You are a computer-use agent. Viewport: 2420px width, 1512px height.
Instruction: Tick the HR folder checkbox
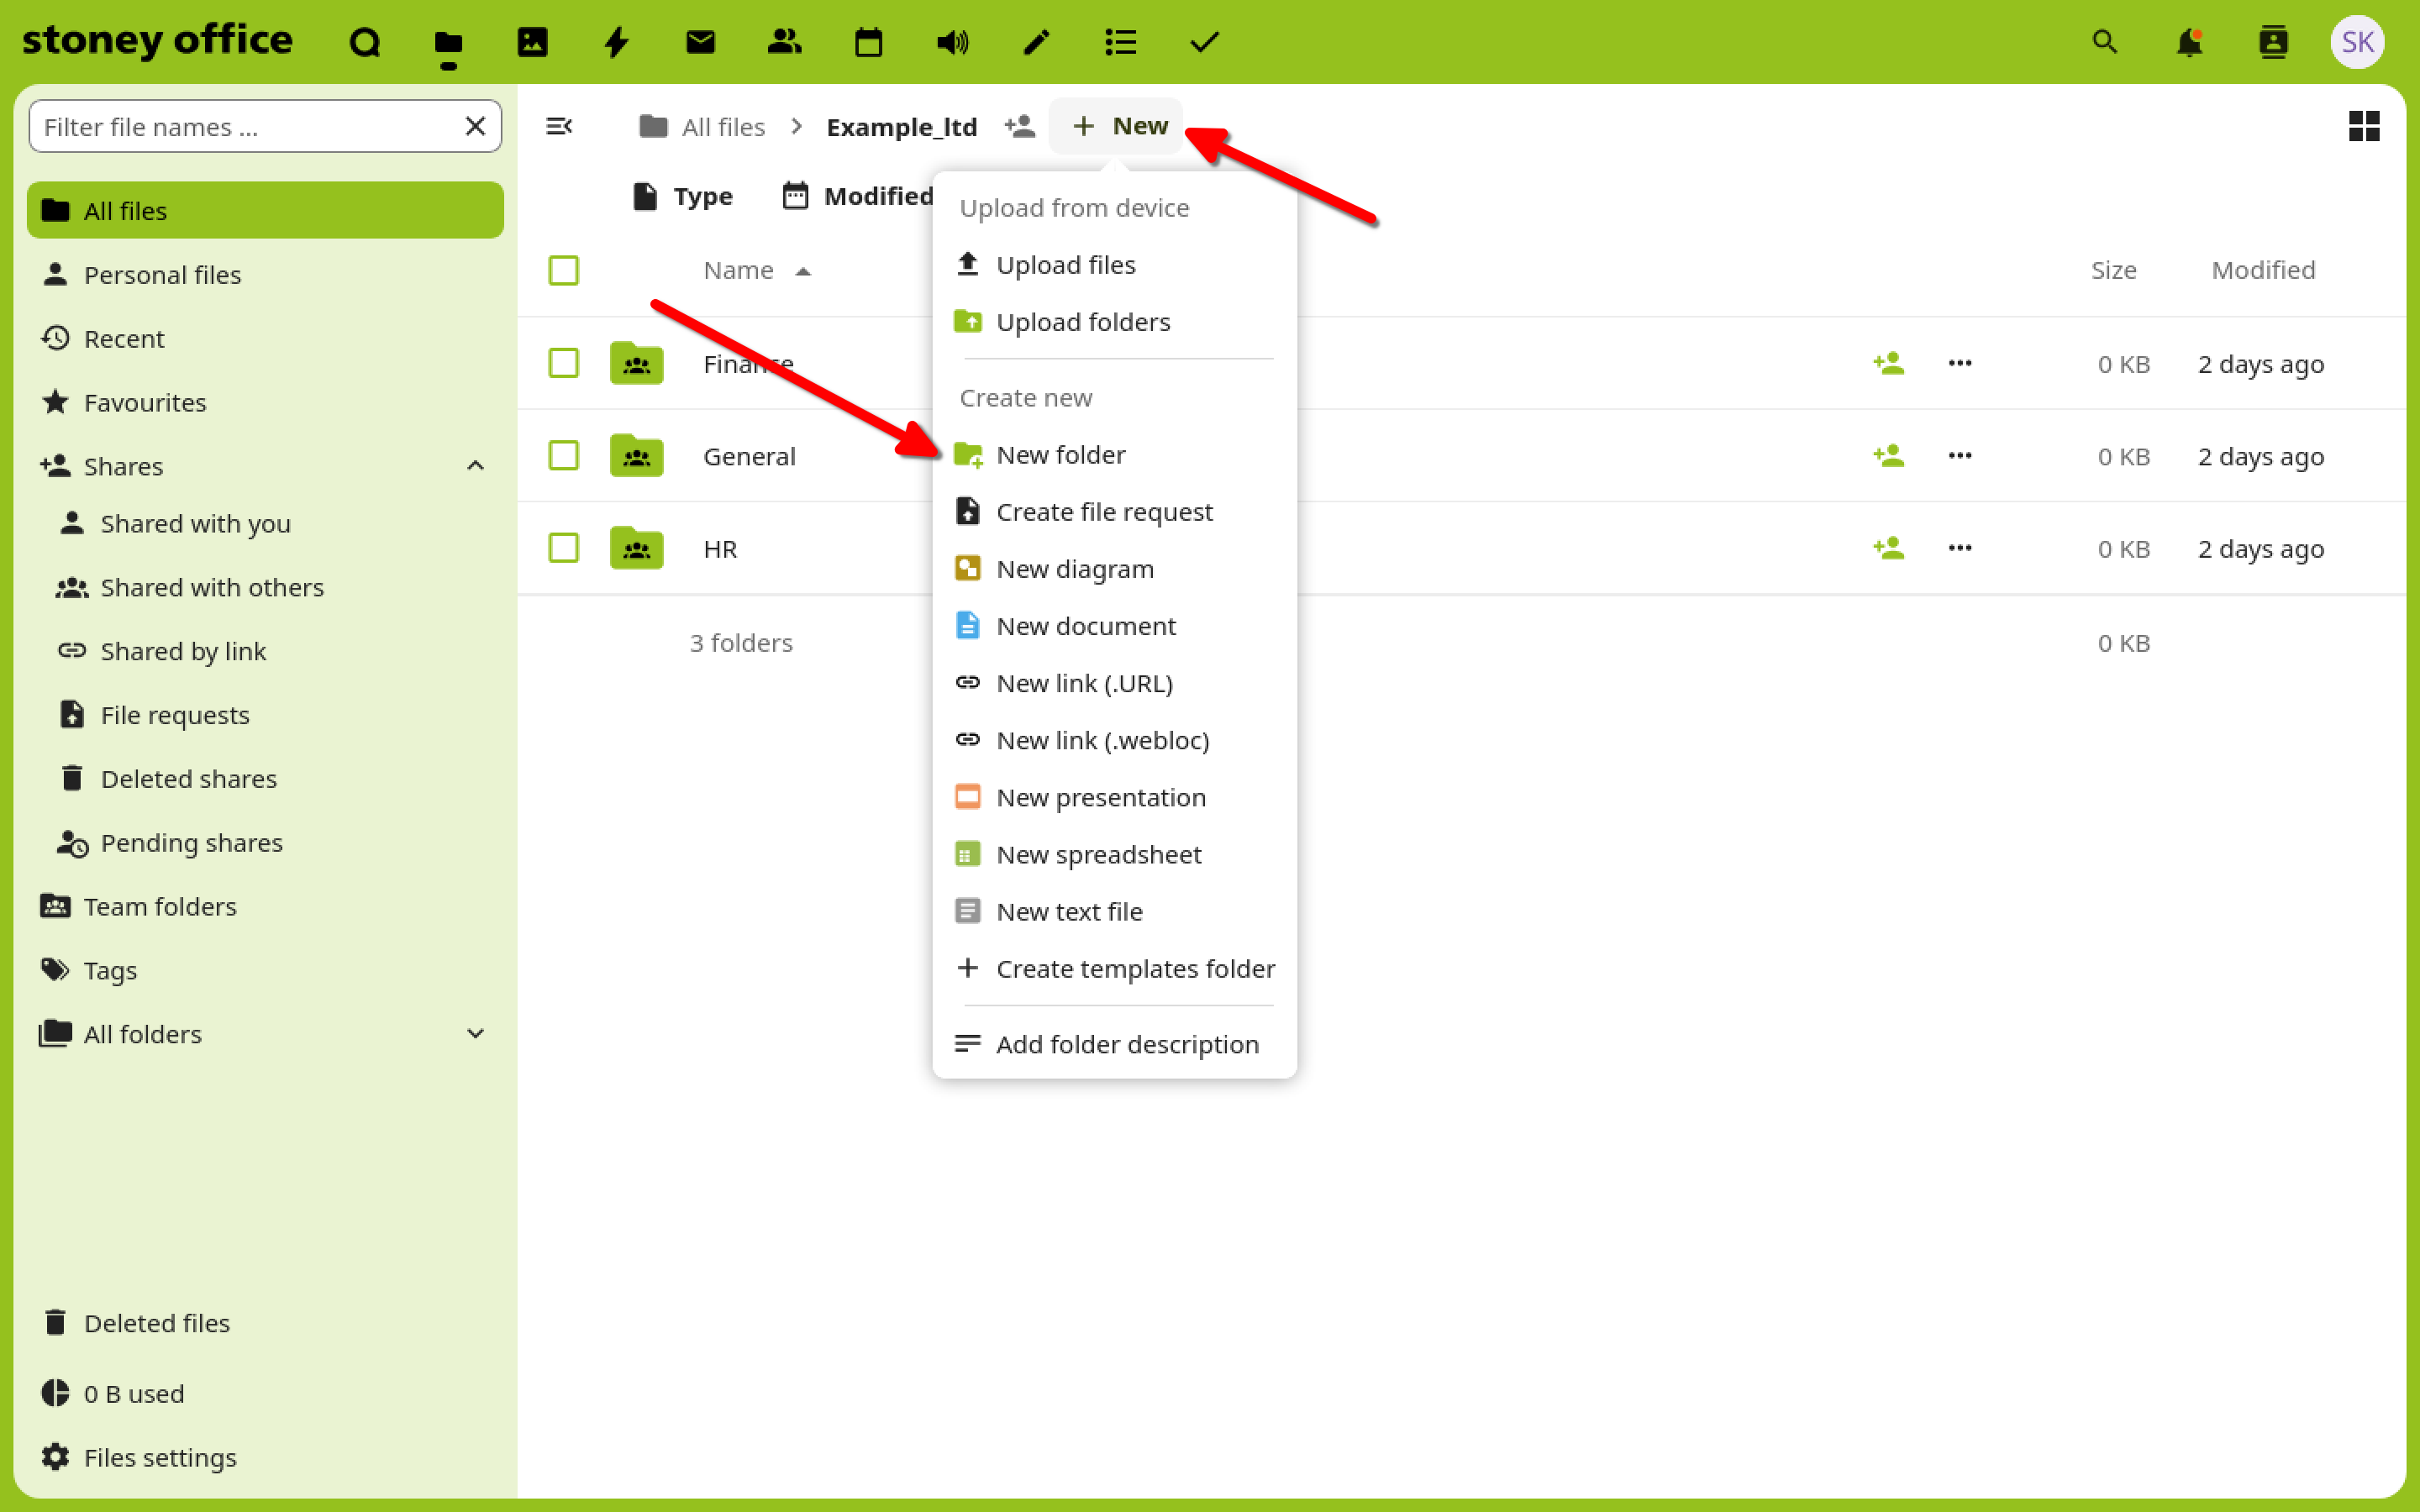tap(564, 548)
